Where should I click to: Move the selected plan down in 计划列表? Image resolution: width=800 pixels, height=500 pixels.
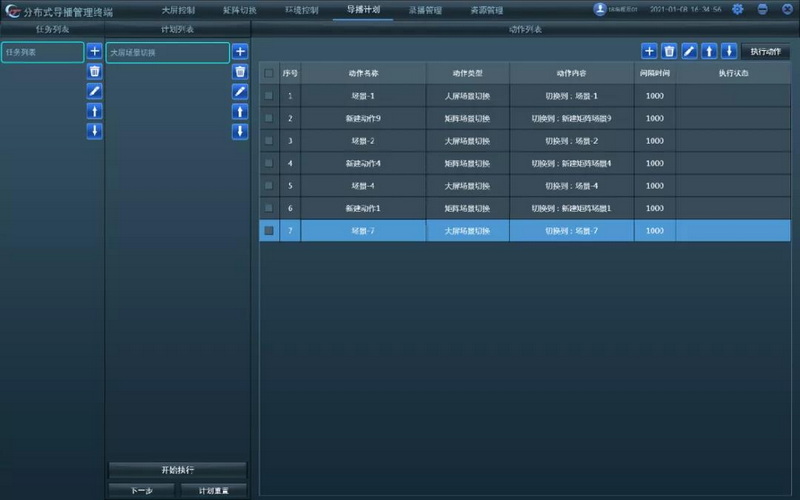[240, 131]
